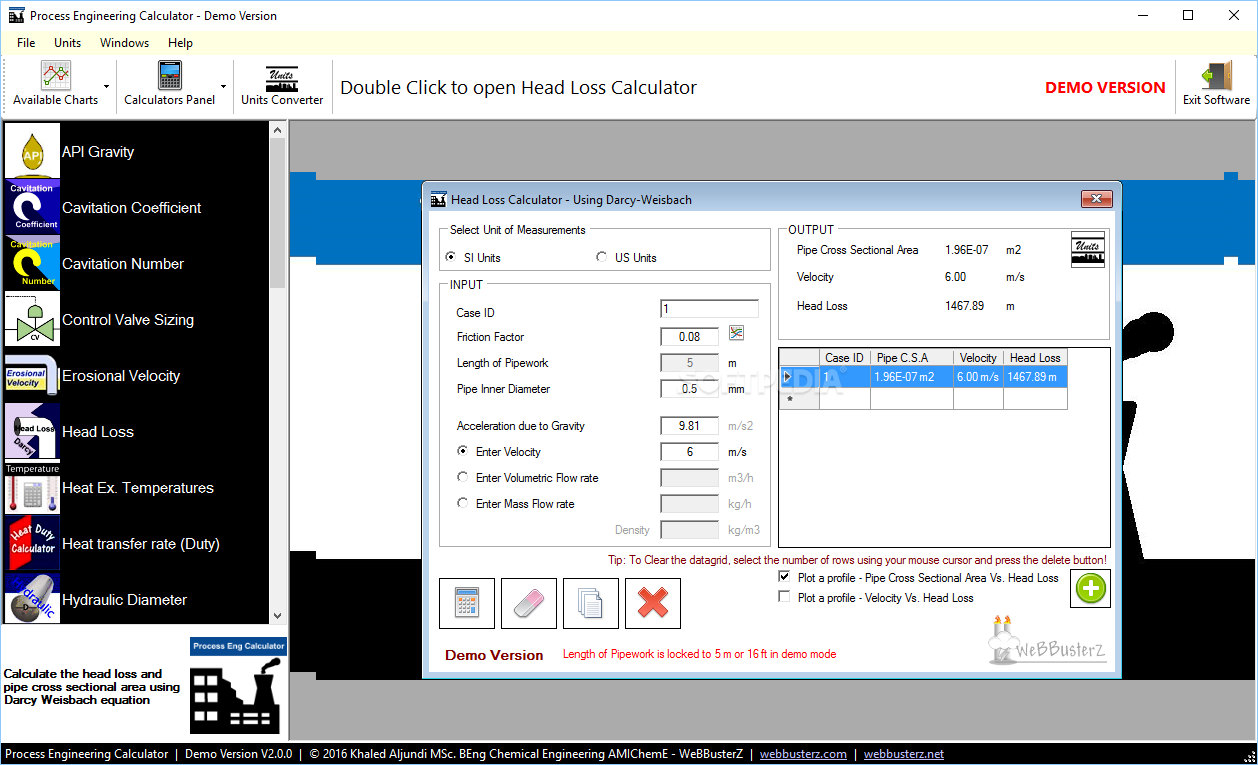Click the Copy results pages button
Image resolution: width=1258 pixels, height=765 pixels.
[591, 603]
